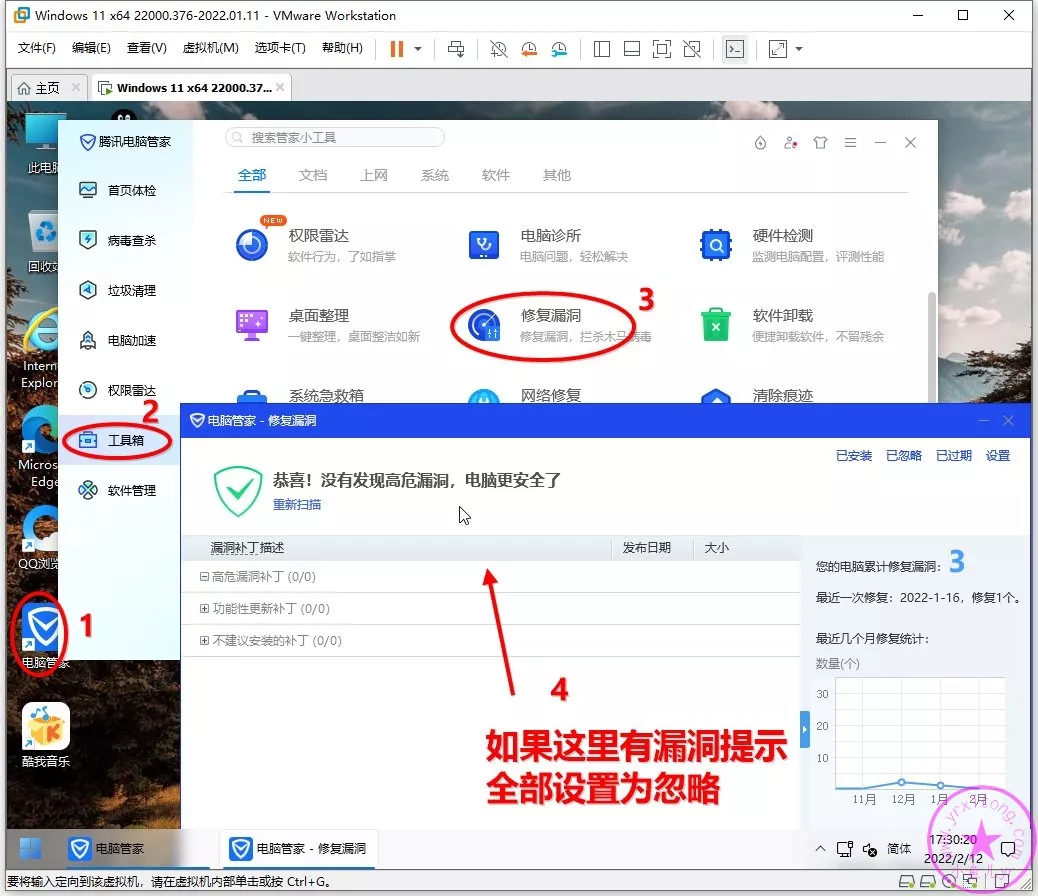Open 电脑管家 desktop shortcut

(x=45, y=632)
